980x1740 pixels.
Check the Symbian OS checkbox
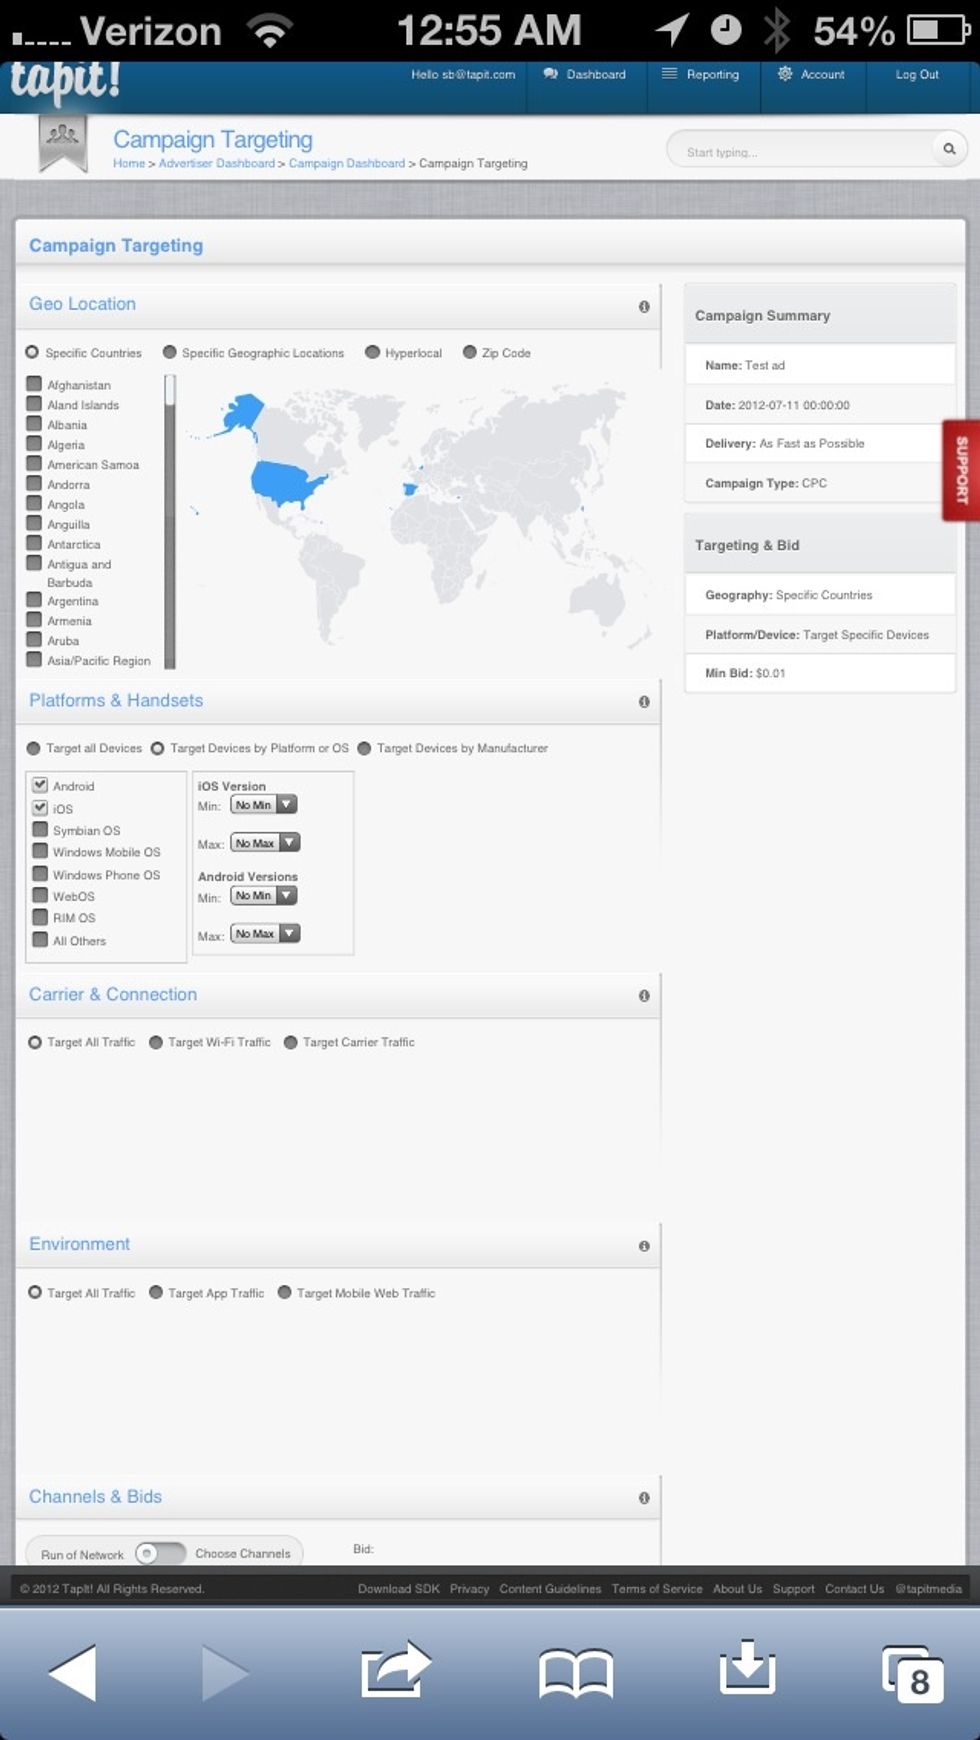[40, 830]
